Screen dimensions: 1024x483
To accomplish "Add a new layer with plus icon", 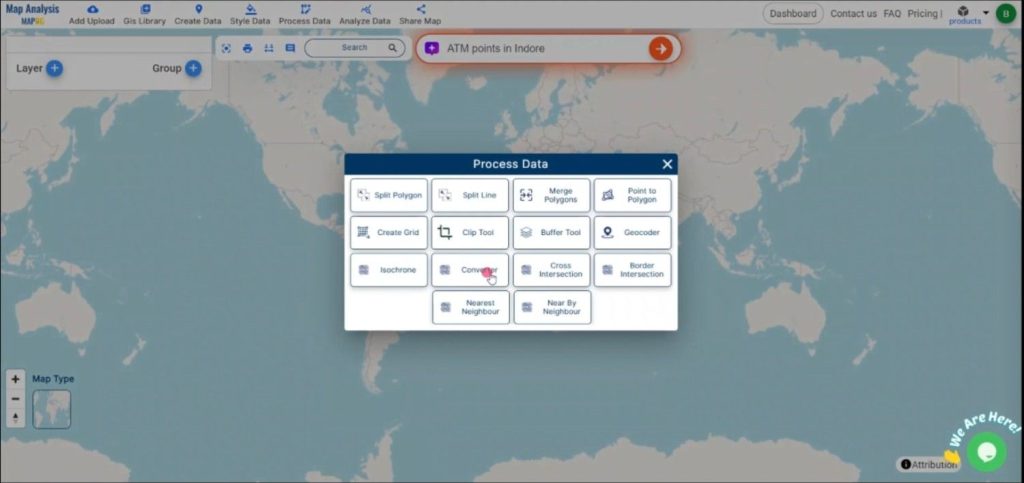I will coord(54,68).
